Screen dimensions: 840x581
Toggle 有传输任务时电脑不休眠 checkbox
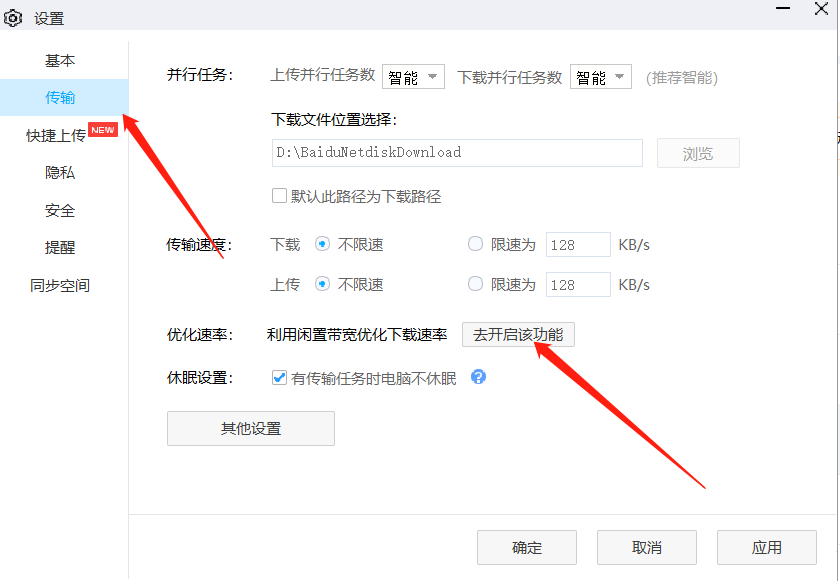pos(279,378)
